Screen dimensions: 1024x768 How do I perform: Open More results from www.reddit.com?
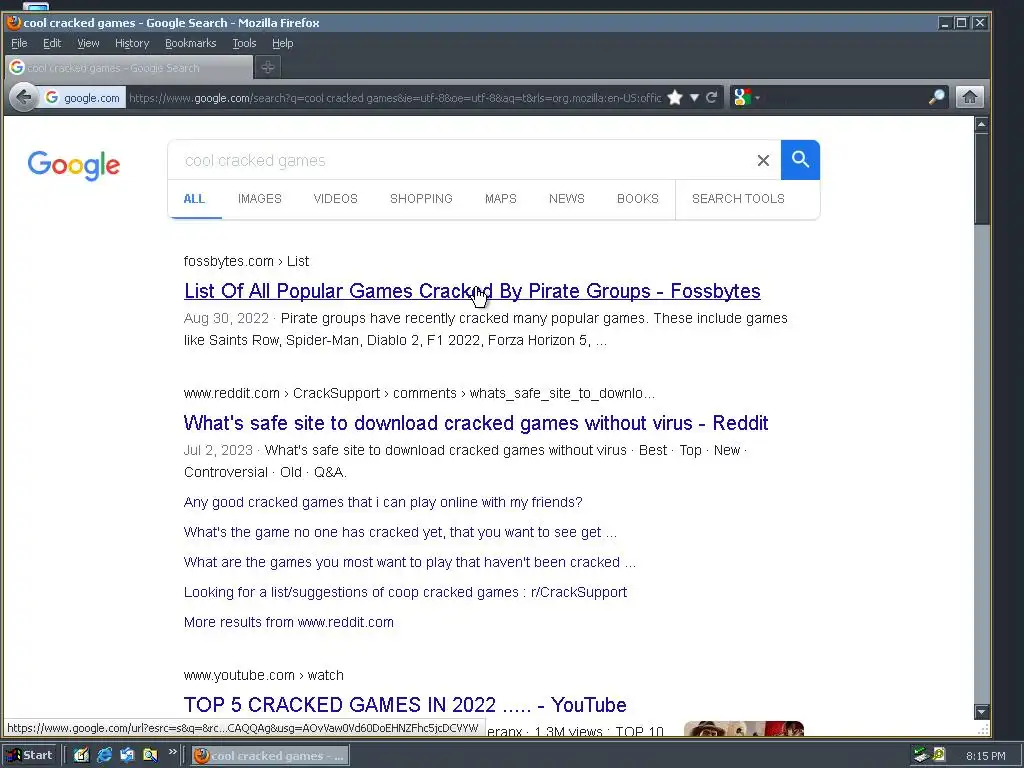point(289,622)
